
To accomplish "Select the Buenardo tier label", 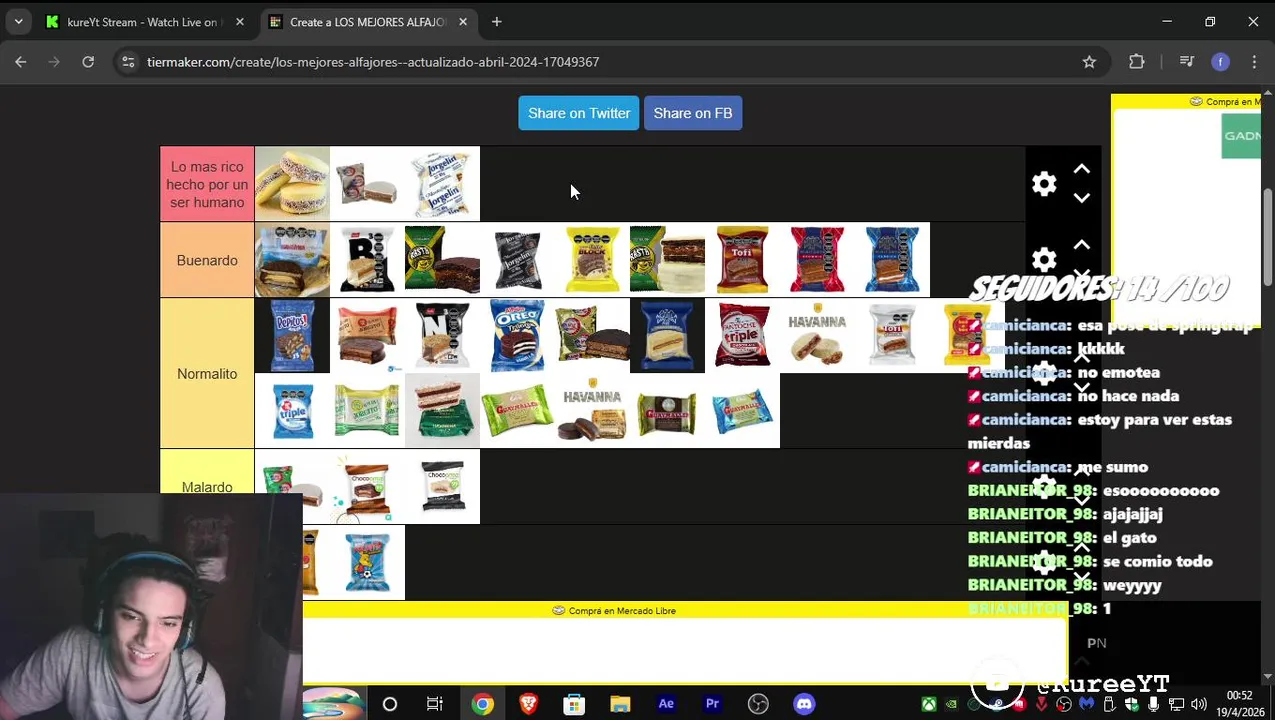I will click(x=207, y=260).
